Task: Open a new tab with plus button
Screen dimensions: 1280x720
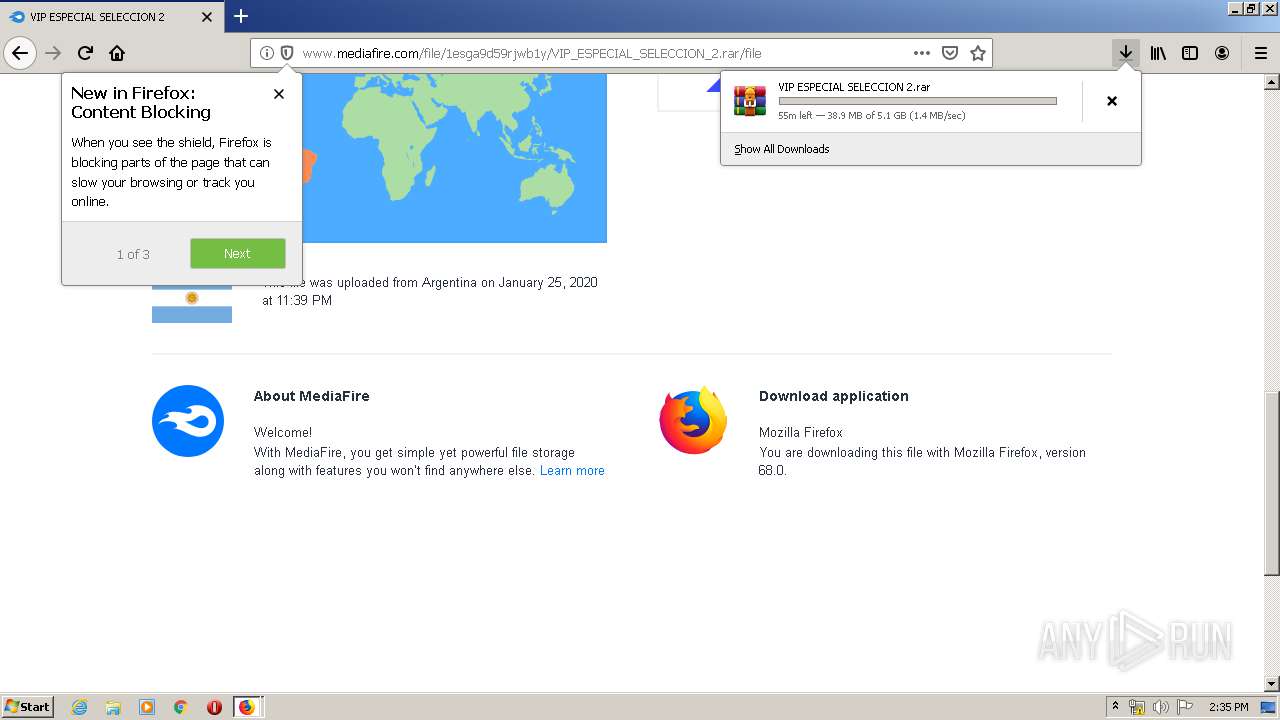Action: [241, 16]
